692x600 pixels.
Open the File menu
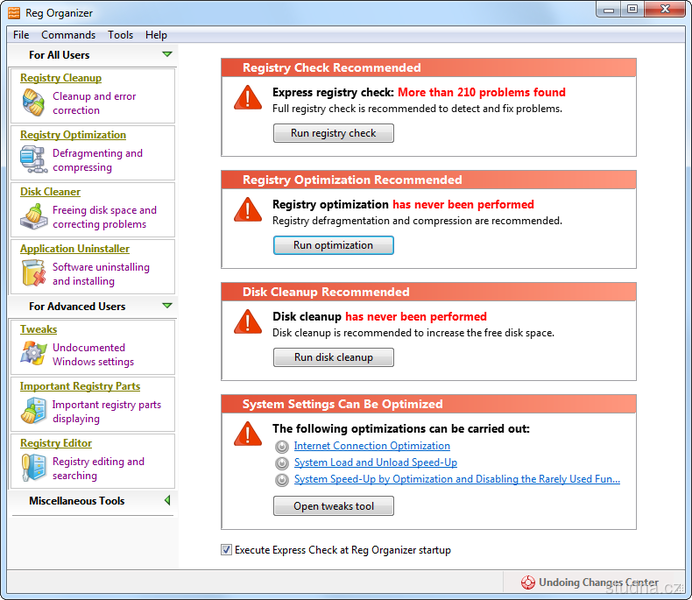[21, 35]
